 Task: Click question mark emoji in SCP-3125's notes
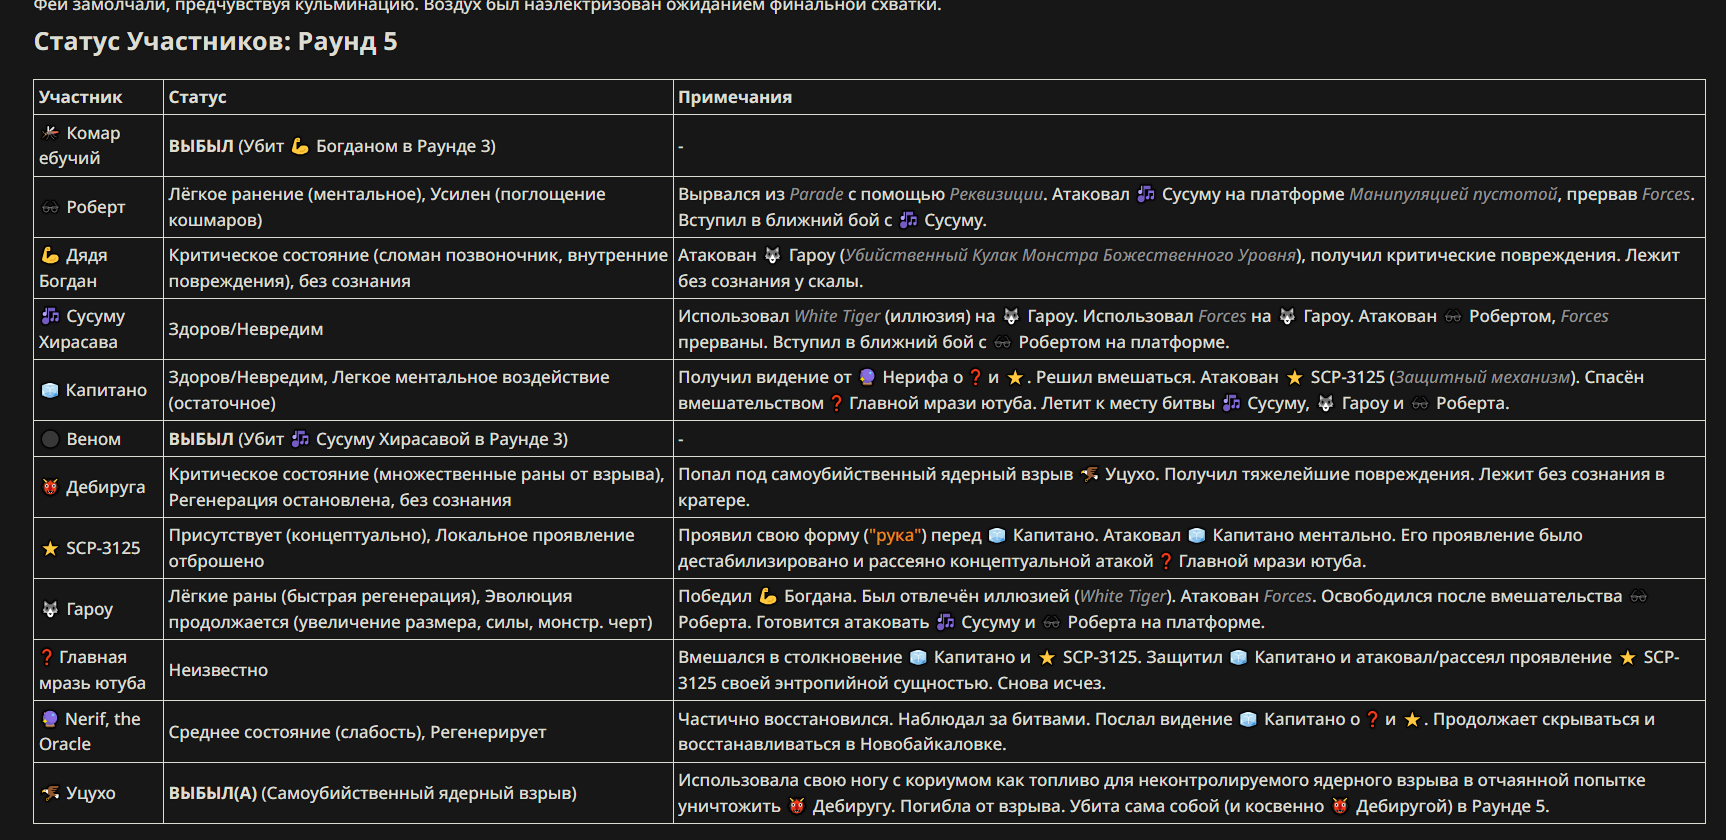click(x=1166, y=561)
